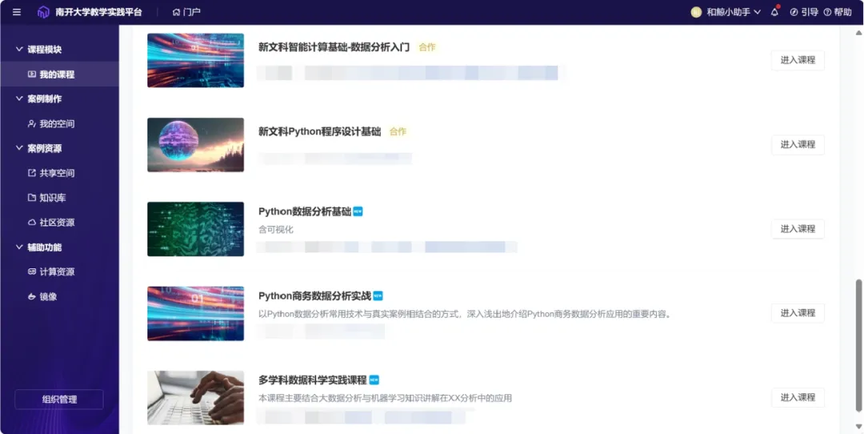Open notifications bell icon

775,12
